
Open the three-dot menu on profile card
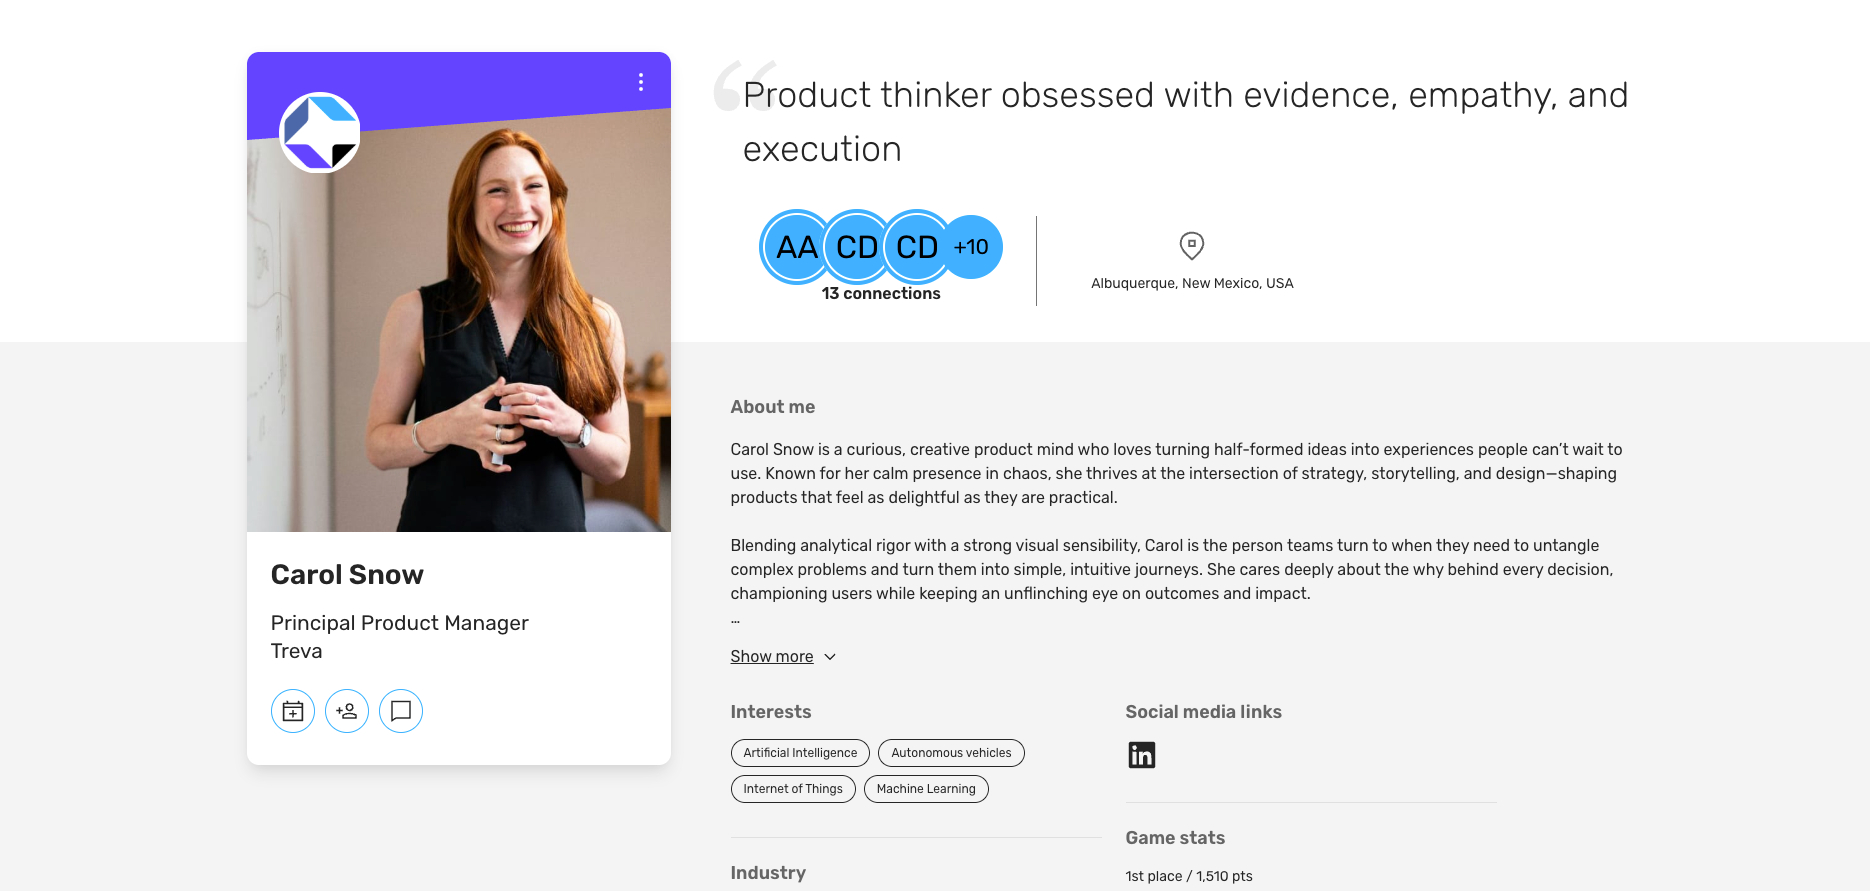641,82
